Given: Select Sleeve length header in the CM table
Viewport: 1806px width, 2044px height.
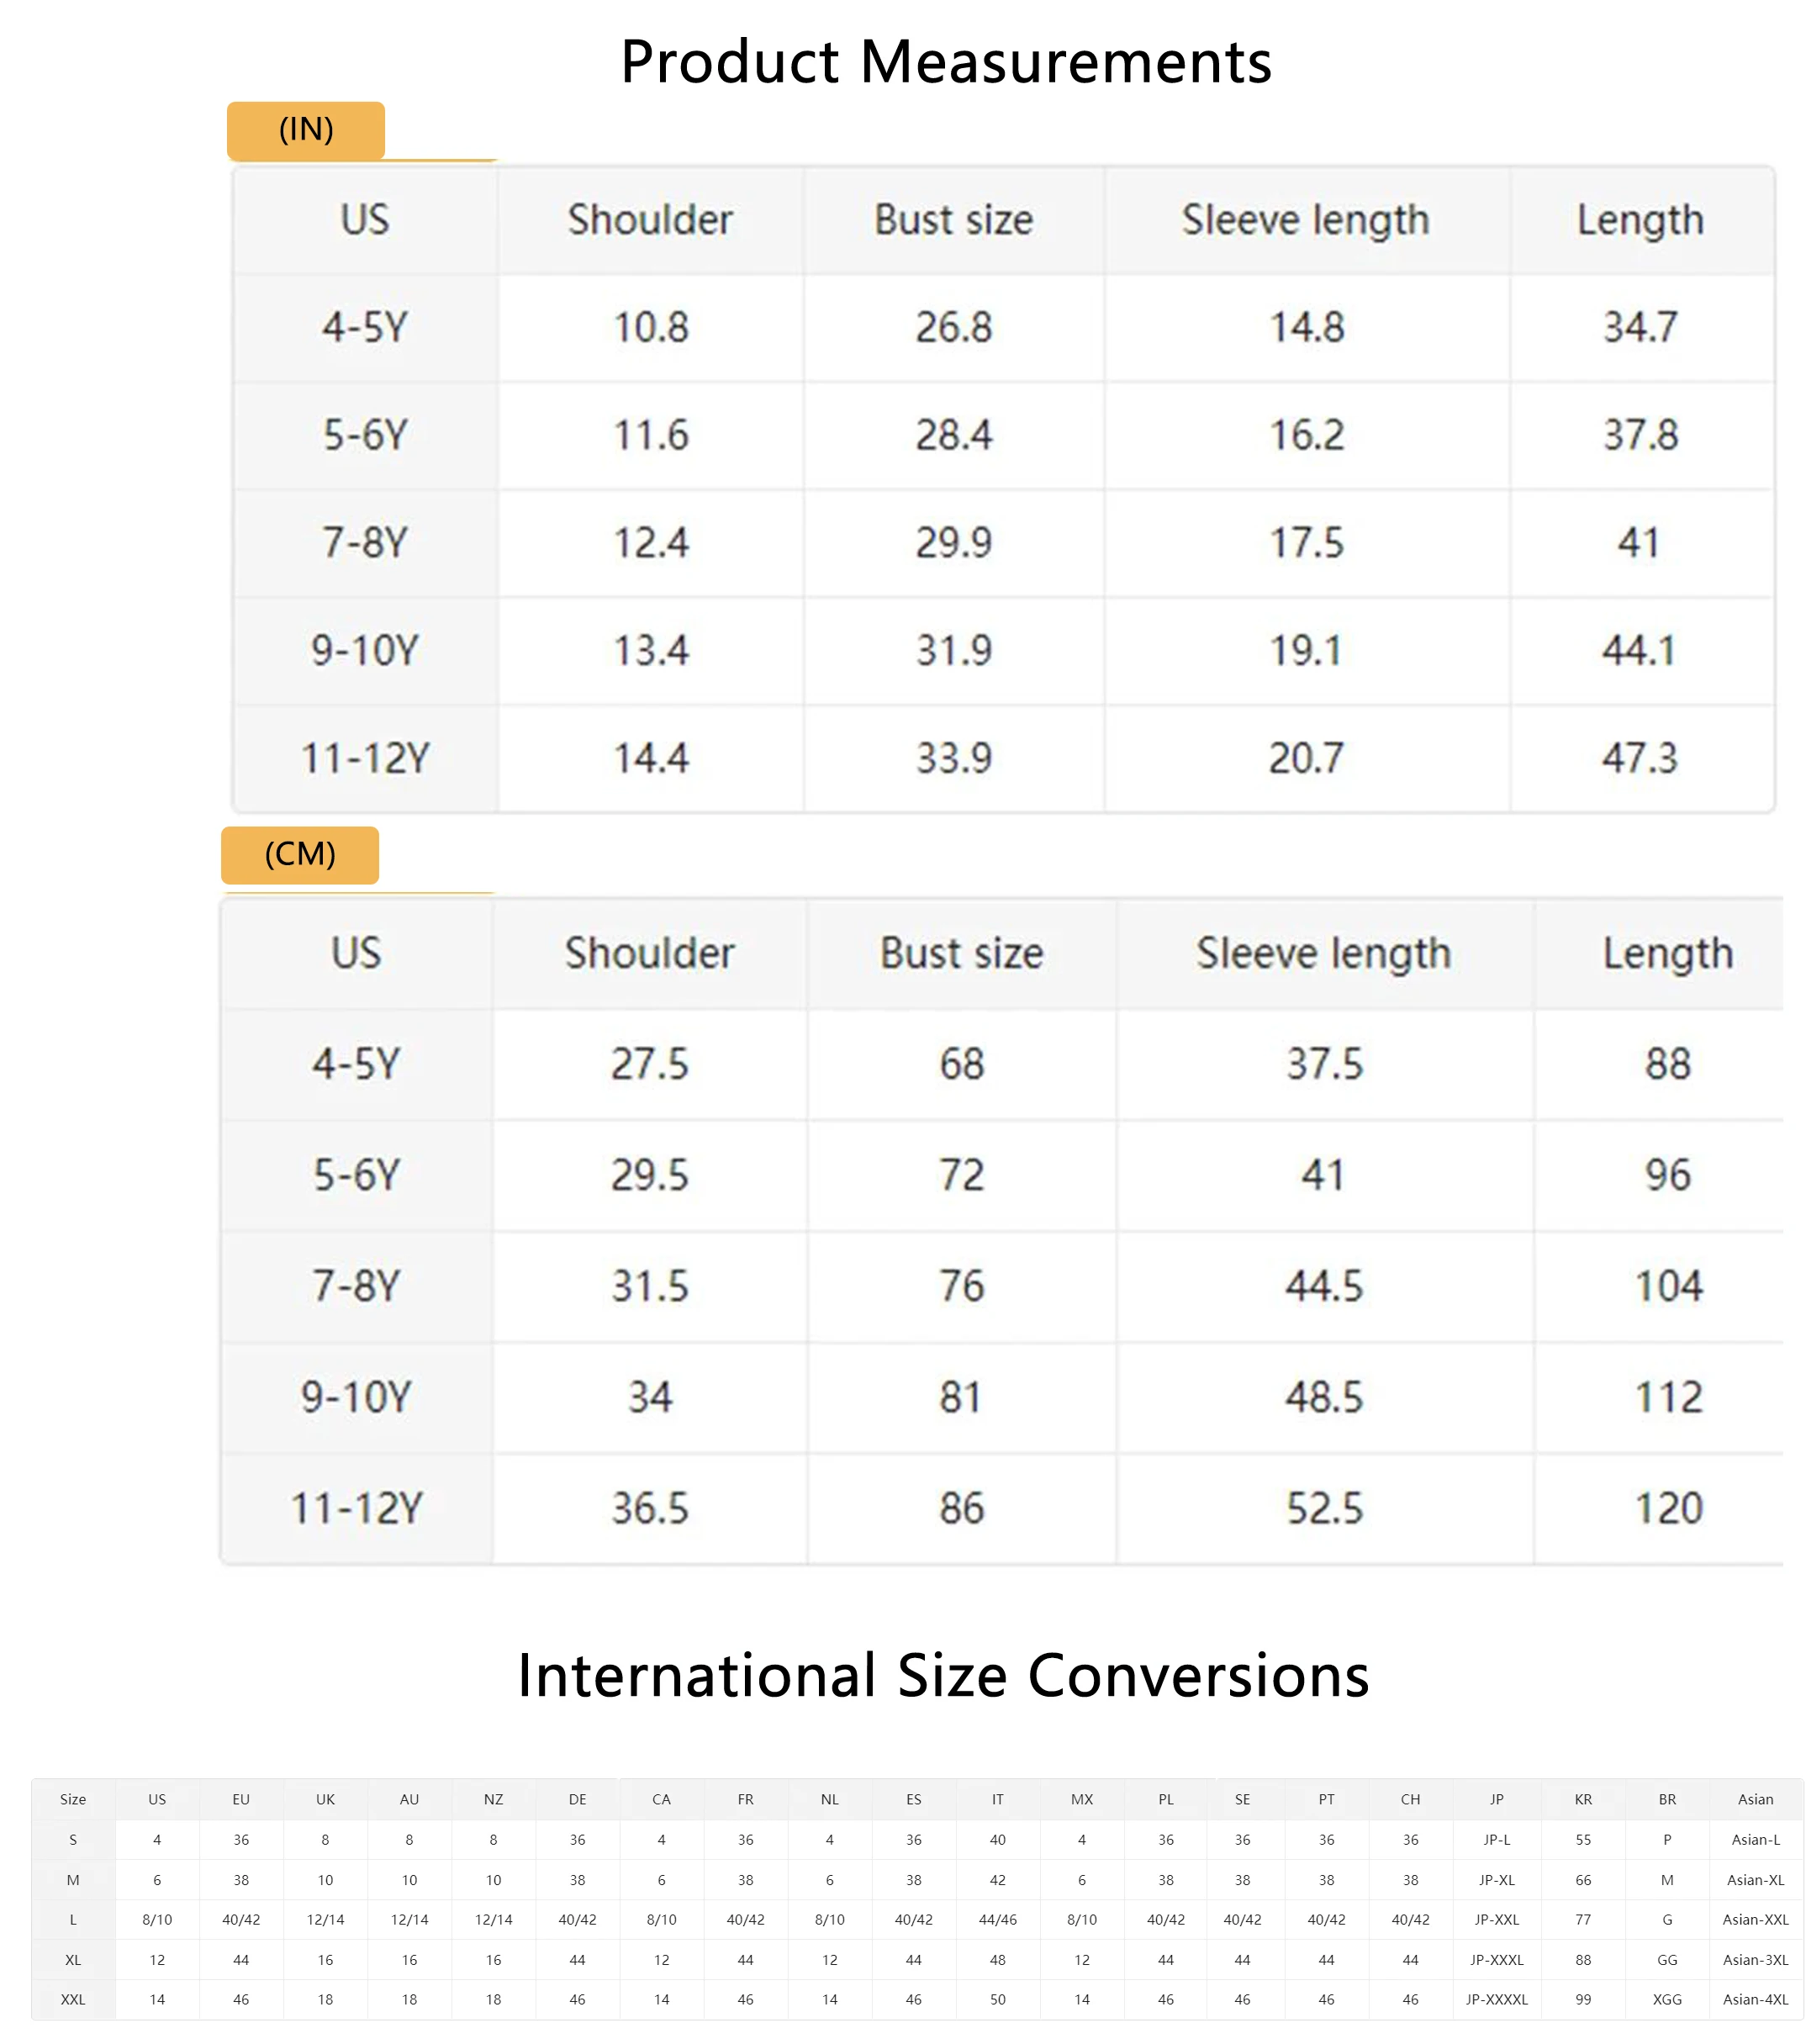Looking at the screenshot, I should (1323, 953).
